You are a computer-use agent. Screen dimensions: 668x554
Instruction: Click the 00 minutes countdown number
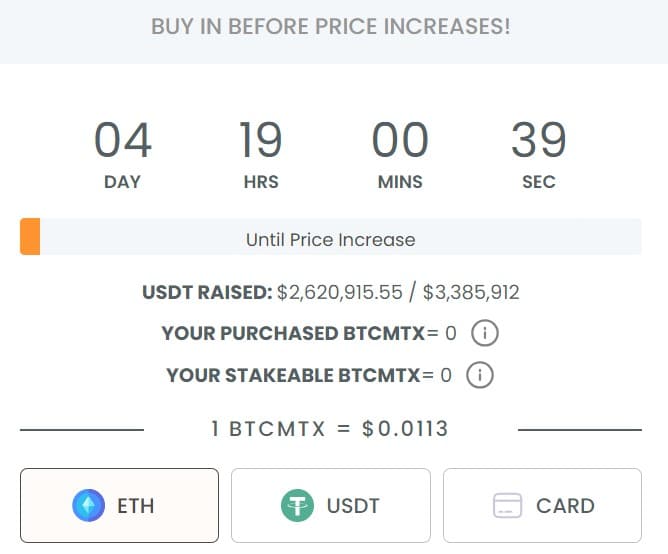pos(400,141)
